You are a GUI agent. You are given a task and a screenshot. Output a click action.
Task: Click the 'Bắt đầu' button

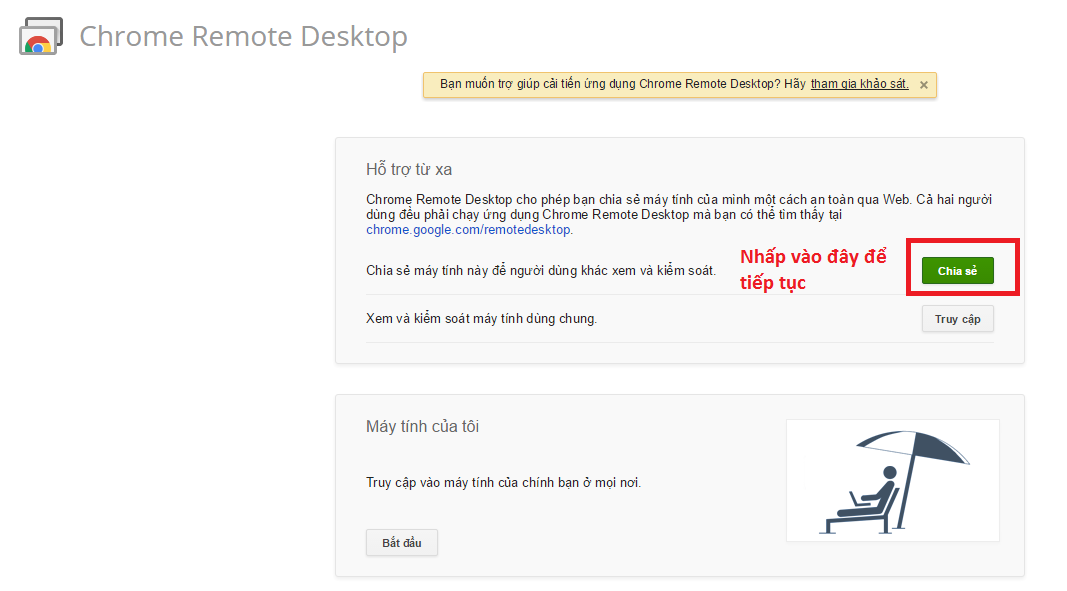pyautogui.click(x=401, y=543)
